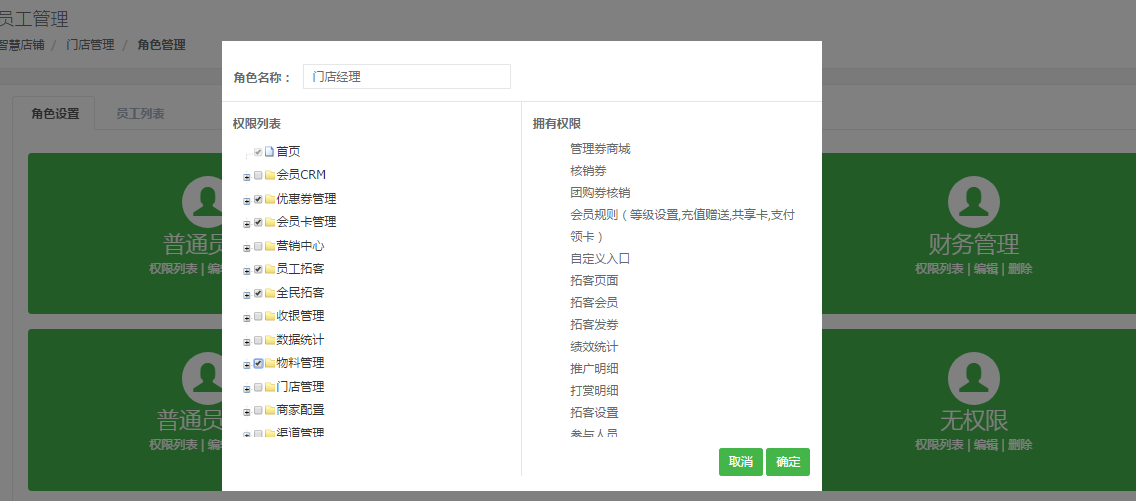Check the 商家配置 checkbox
This screenshot has height=501, width=1136.
pos(258,411)
